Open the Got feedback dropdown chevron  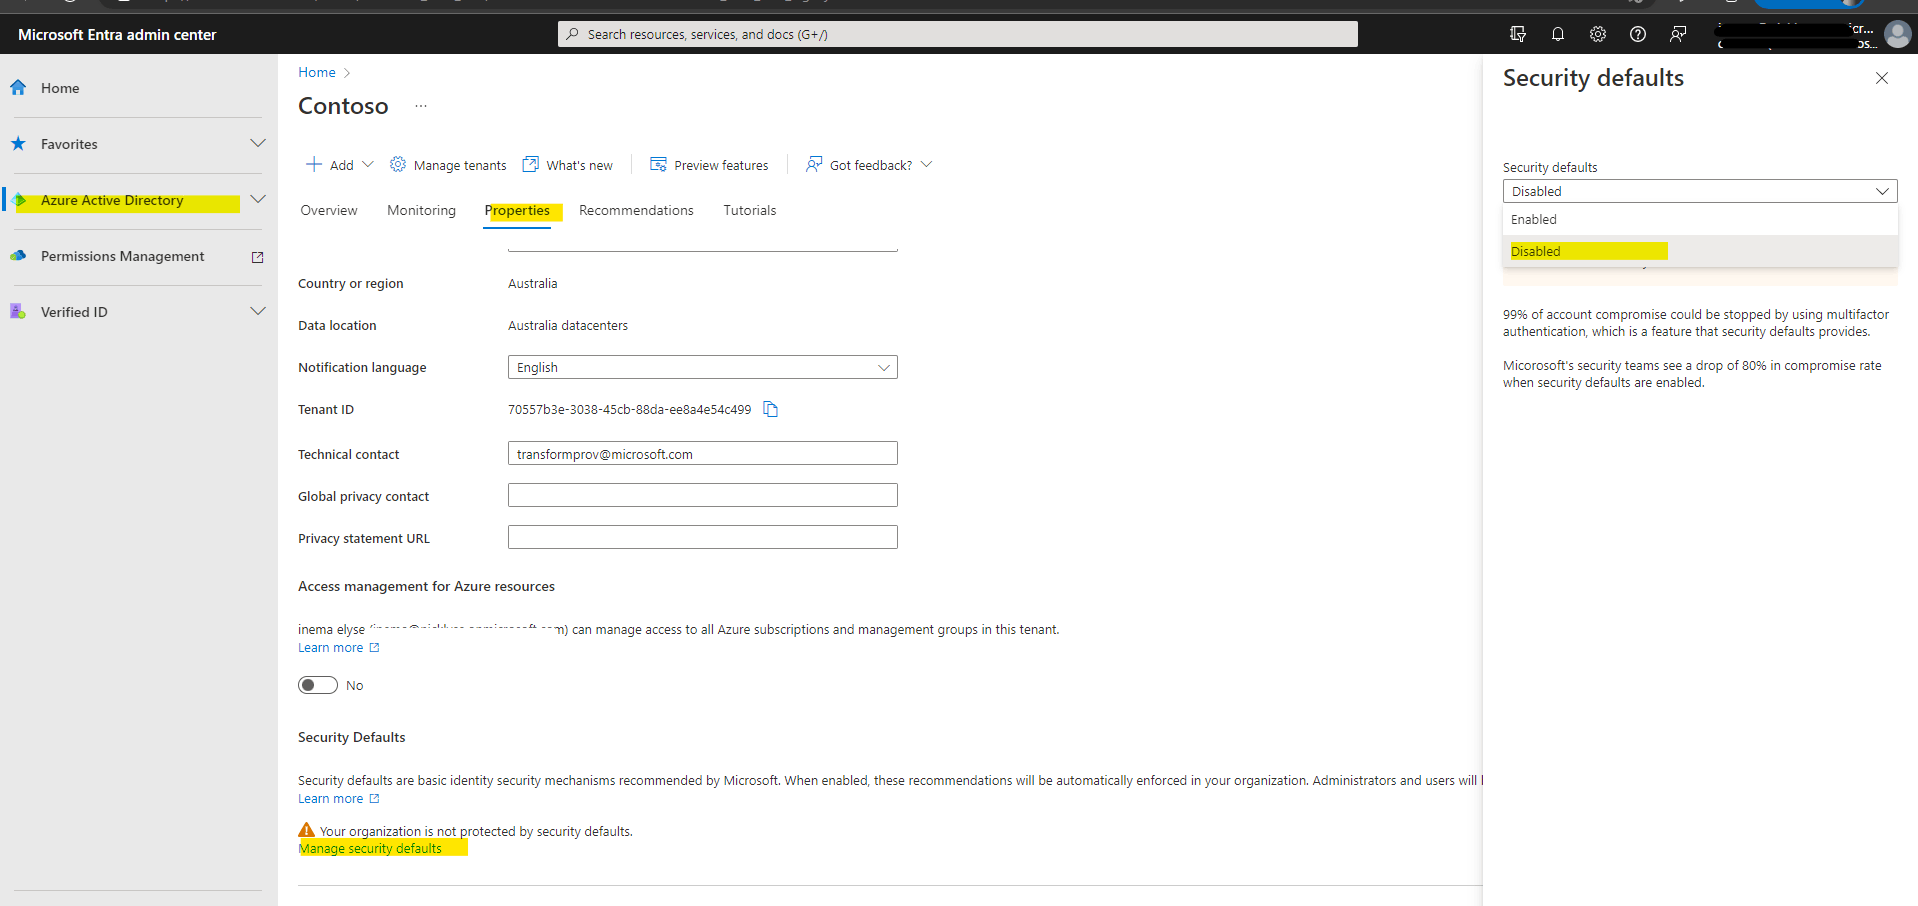coord(927,164)
